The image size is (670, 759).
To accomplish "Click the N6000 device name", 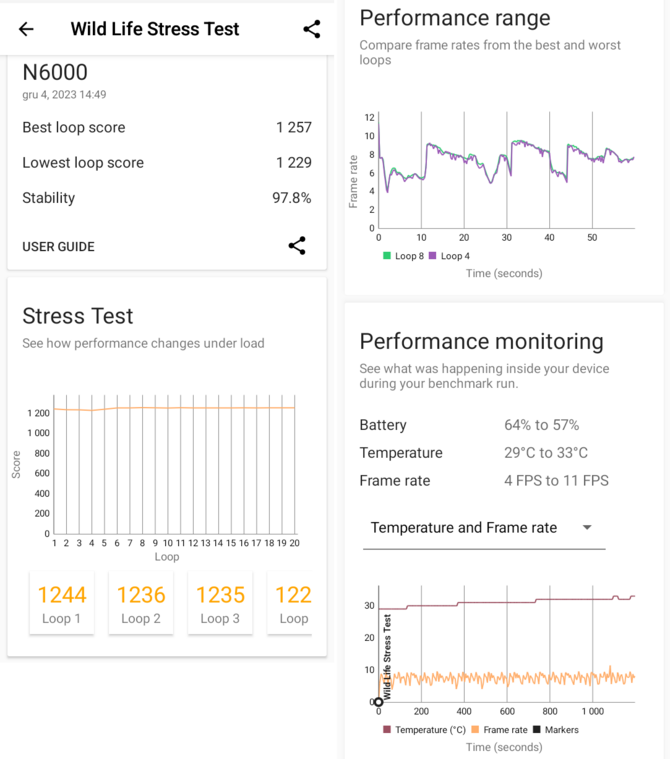I will (55, 73).
